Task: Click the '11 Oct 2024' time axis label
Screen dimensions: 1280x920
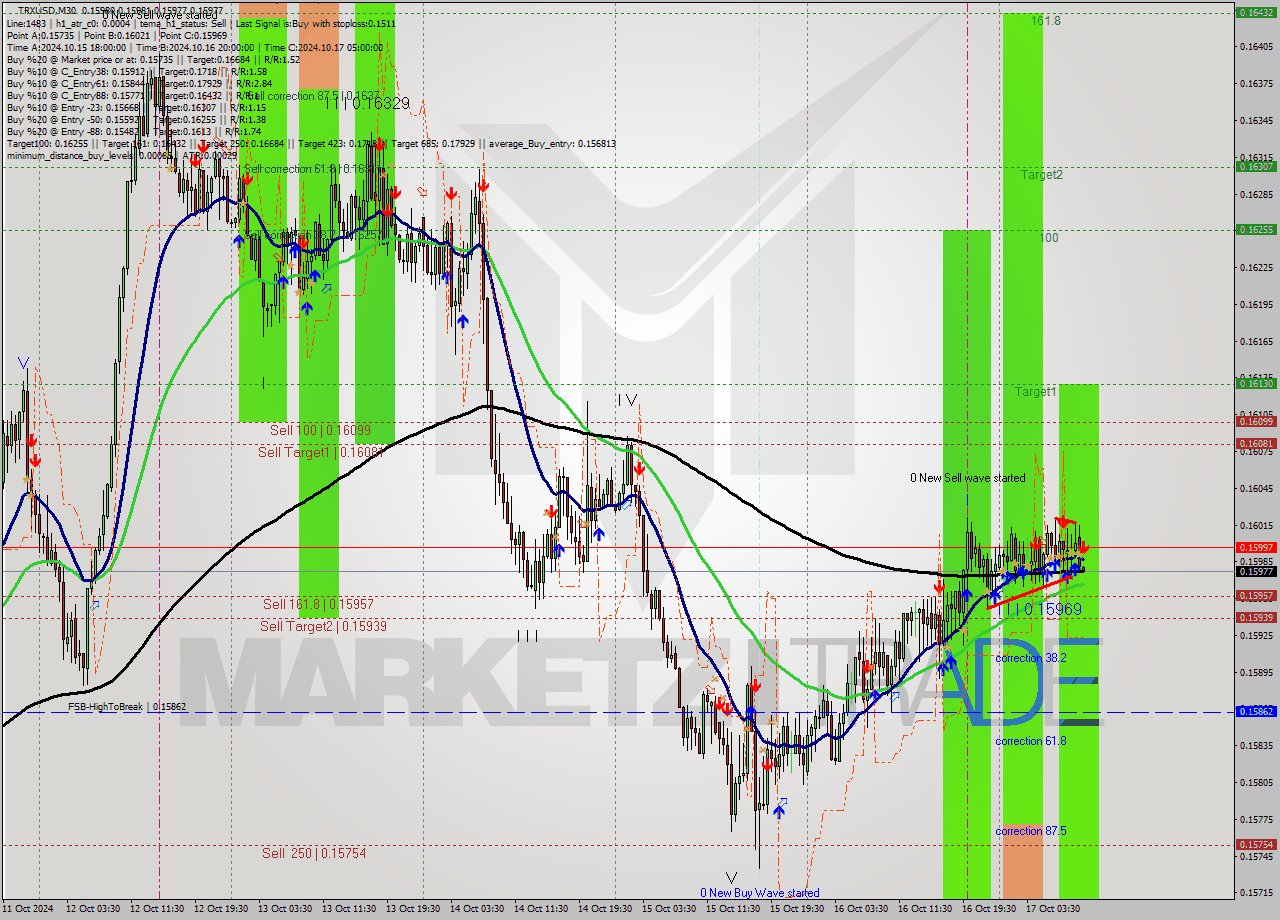Action: (x=28, y=909)
